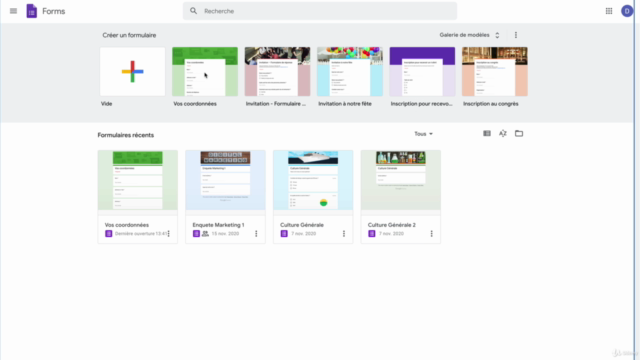Open Culture Générale form preview
The width and height of the screenshot is (640, 360).
(x=313, y=180)
